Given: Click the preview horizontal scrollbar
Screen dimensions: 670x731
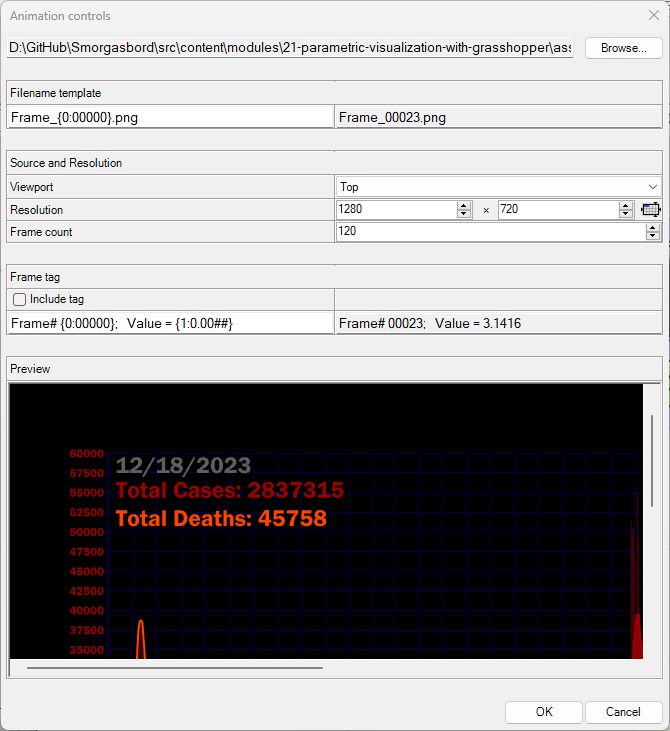Looking at the screenshot, I should click(175, 667).
